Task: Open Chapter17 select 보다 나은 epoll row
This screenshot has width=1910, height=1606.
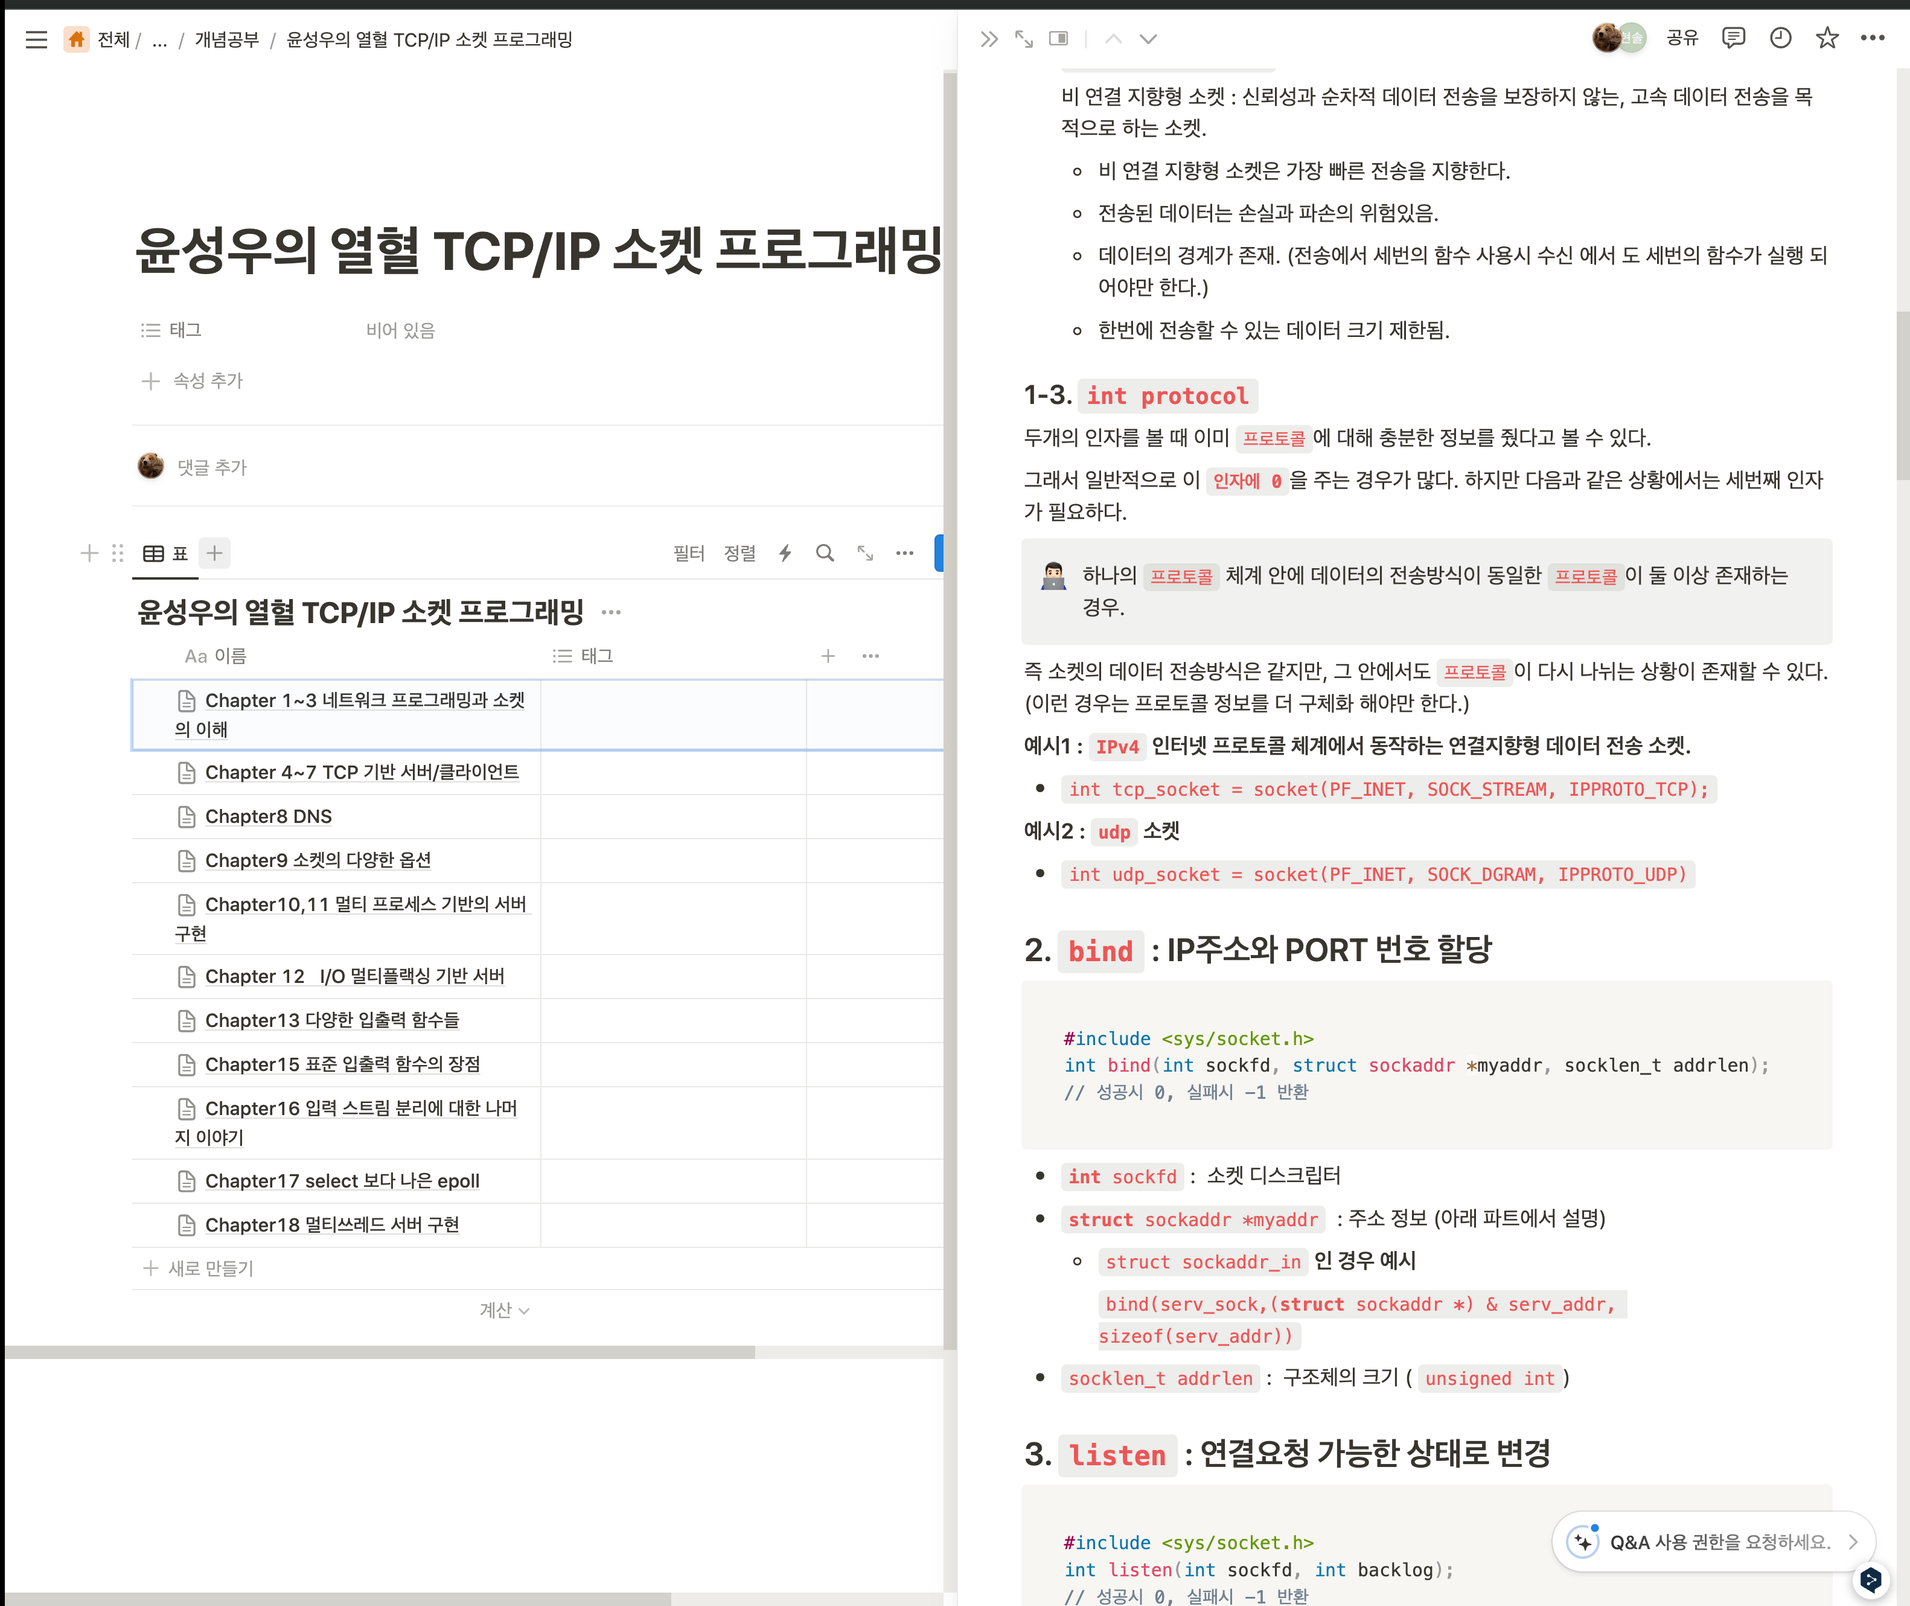Action: (342, 1181)
